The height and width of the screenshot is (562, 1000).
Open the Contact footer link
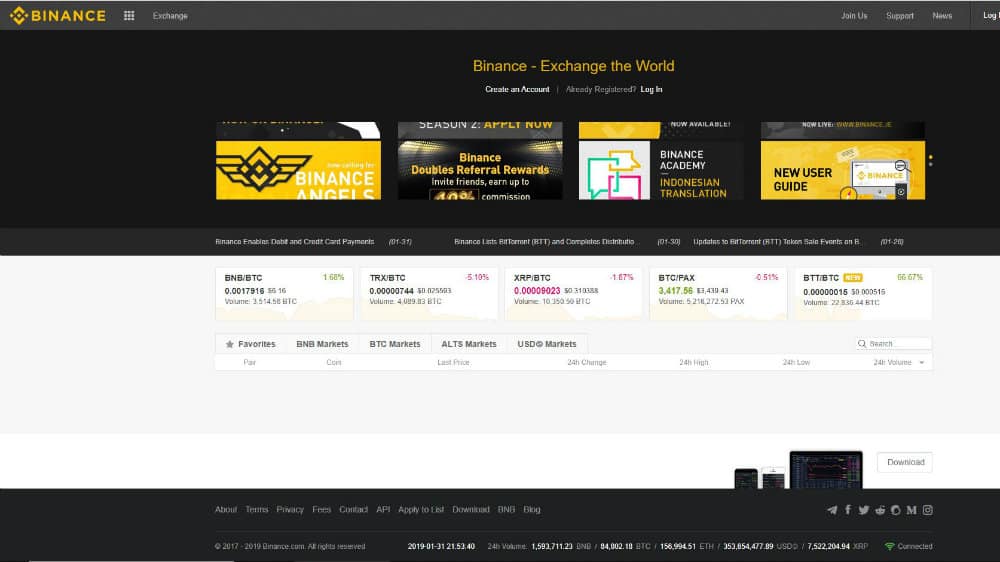[x=353, y=510]
